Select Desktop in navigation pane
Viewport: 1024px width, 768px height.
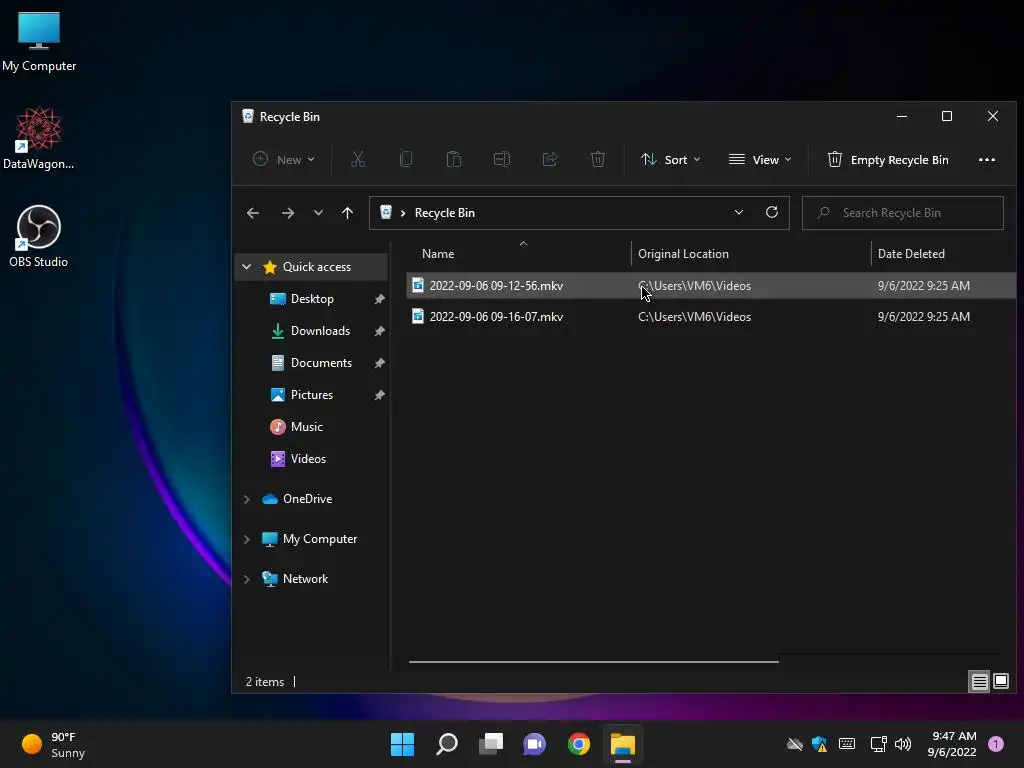pos(312,299)
